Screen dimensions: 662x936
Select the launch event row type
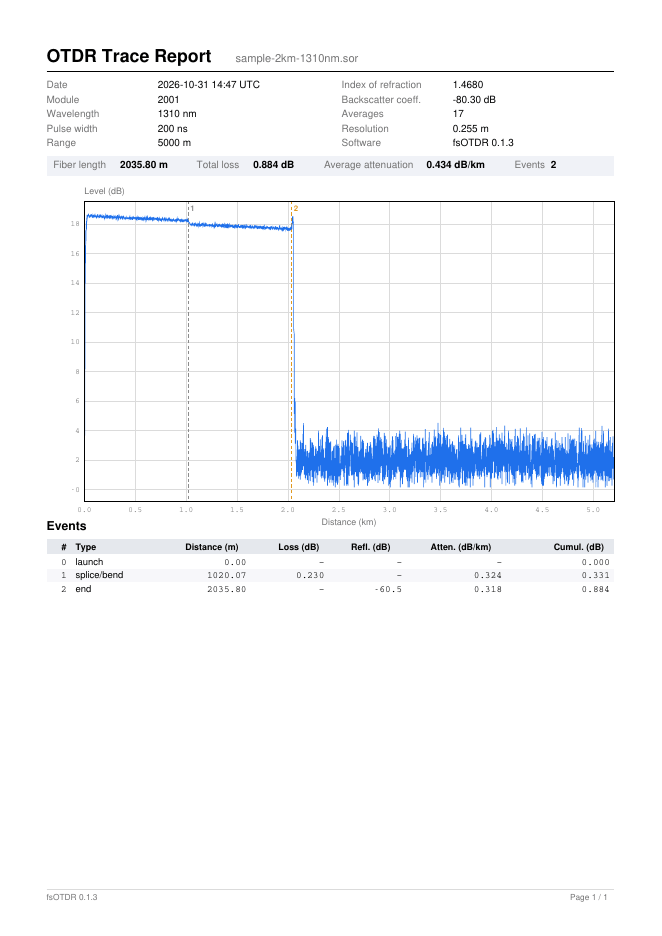[89, 562]
